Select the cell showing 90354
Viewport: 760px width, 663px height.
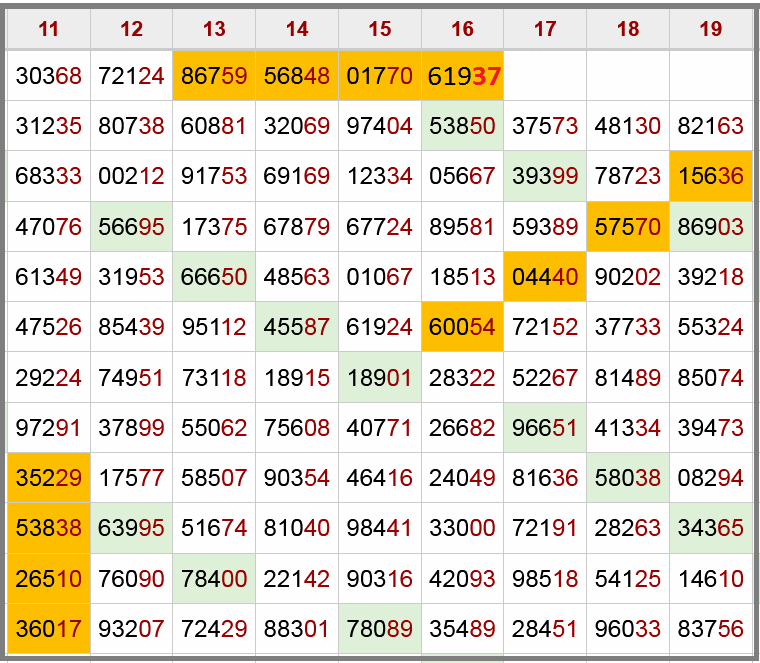297,478
